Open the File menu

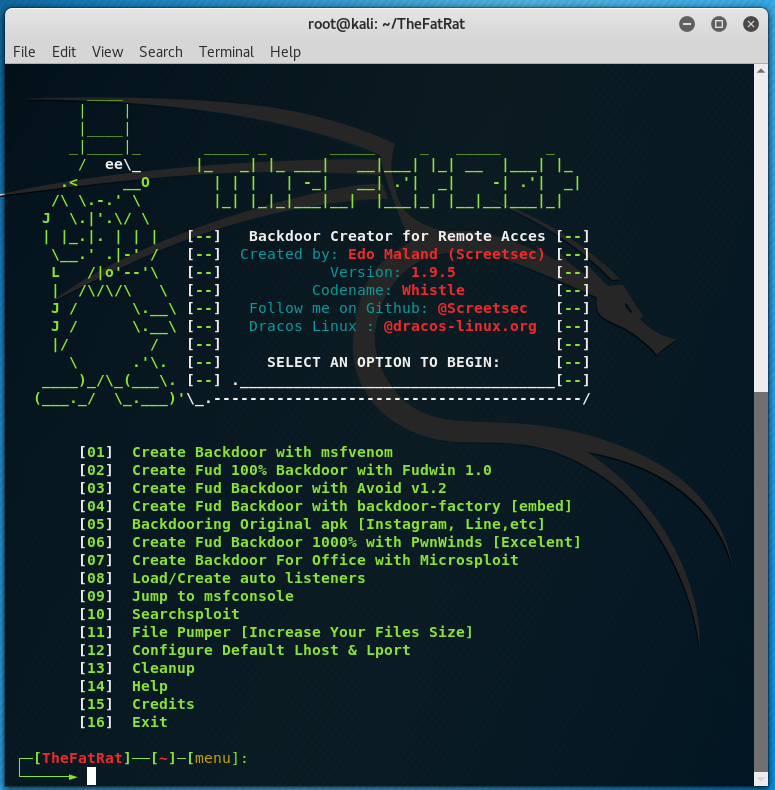[24, 52]
